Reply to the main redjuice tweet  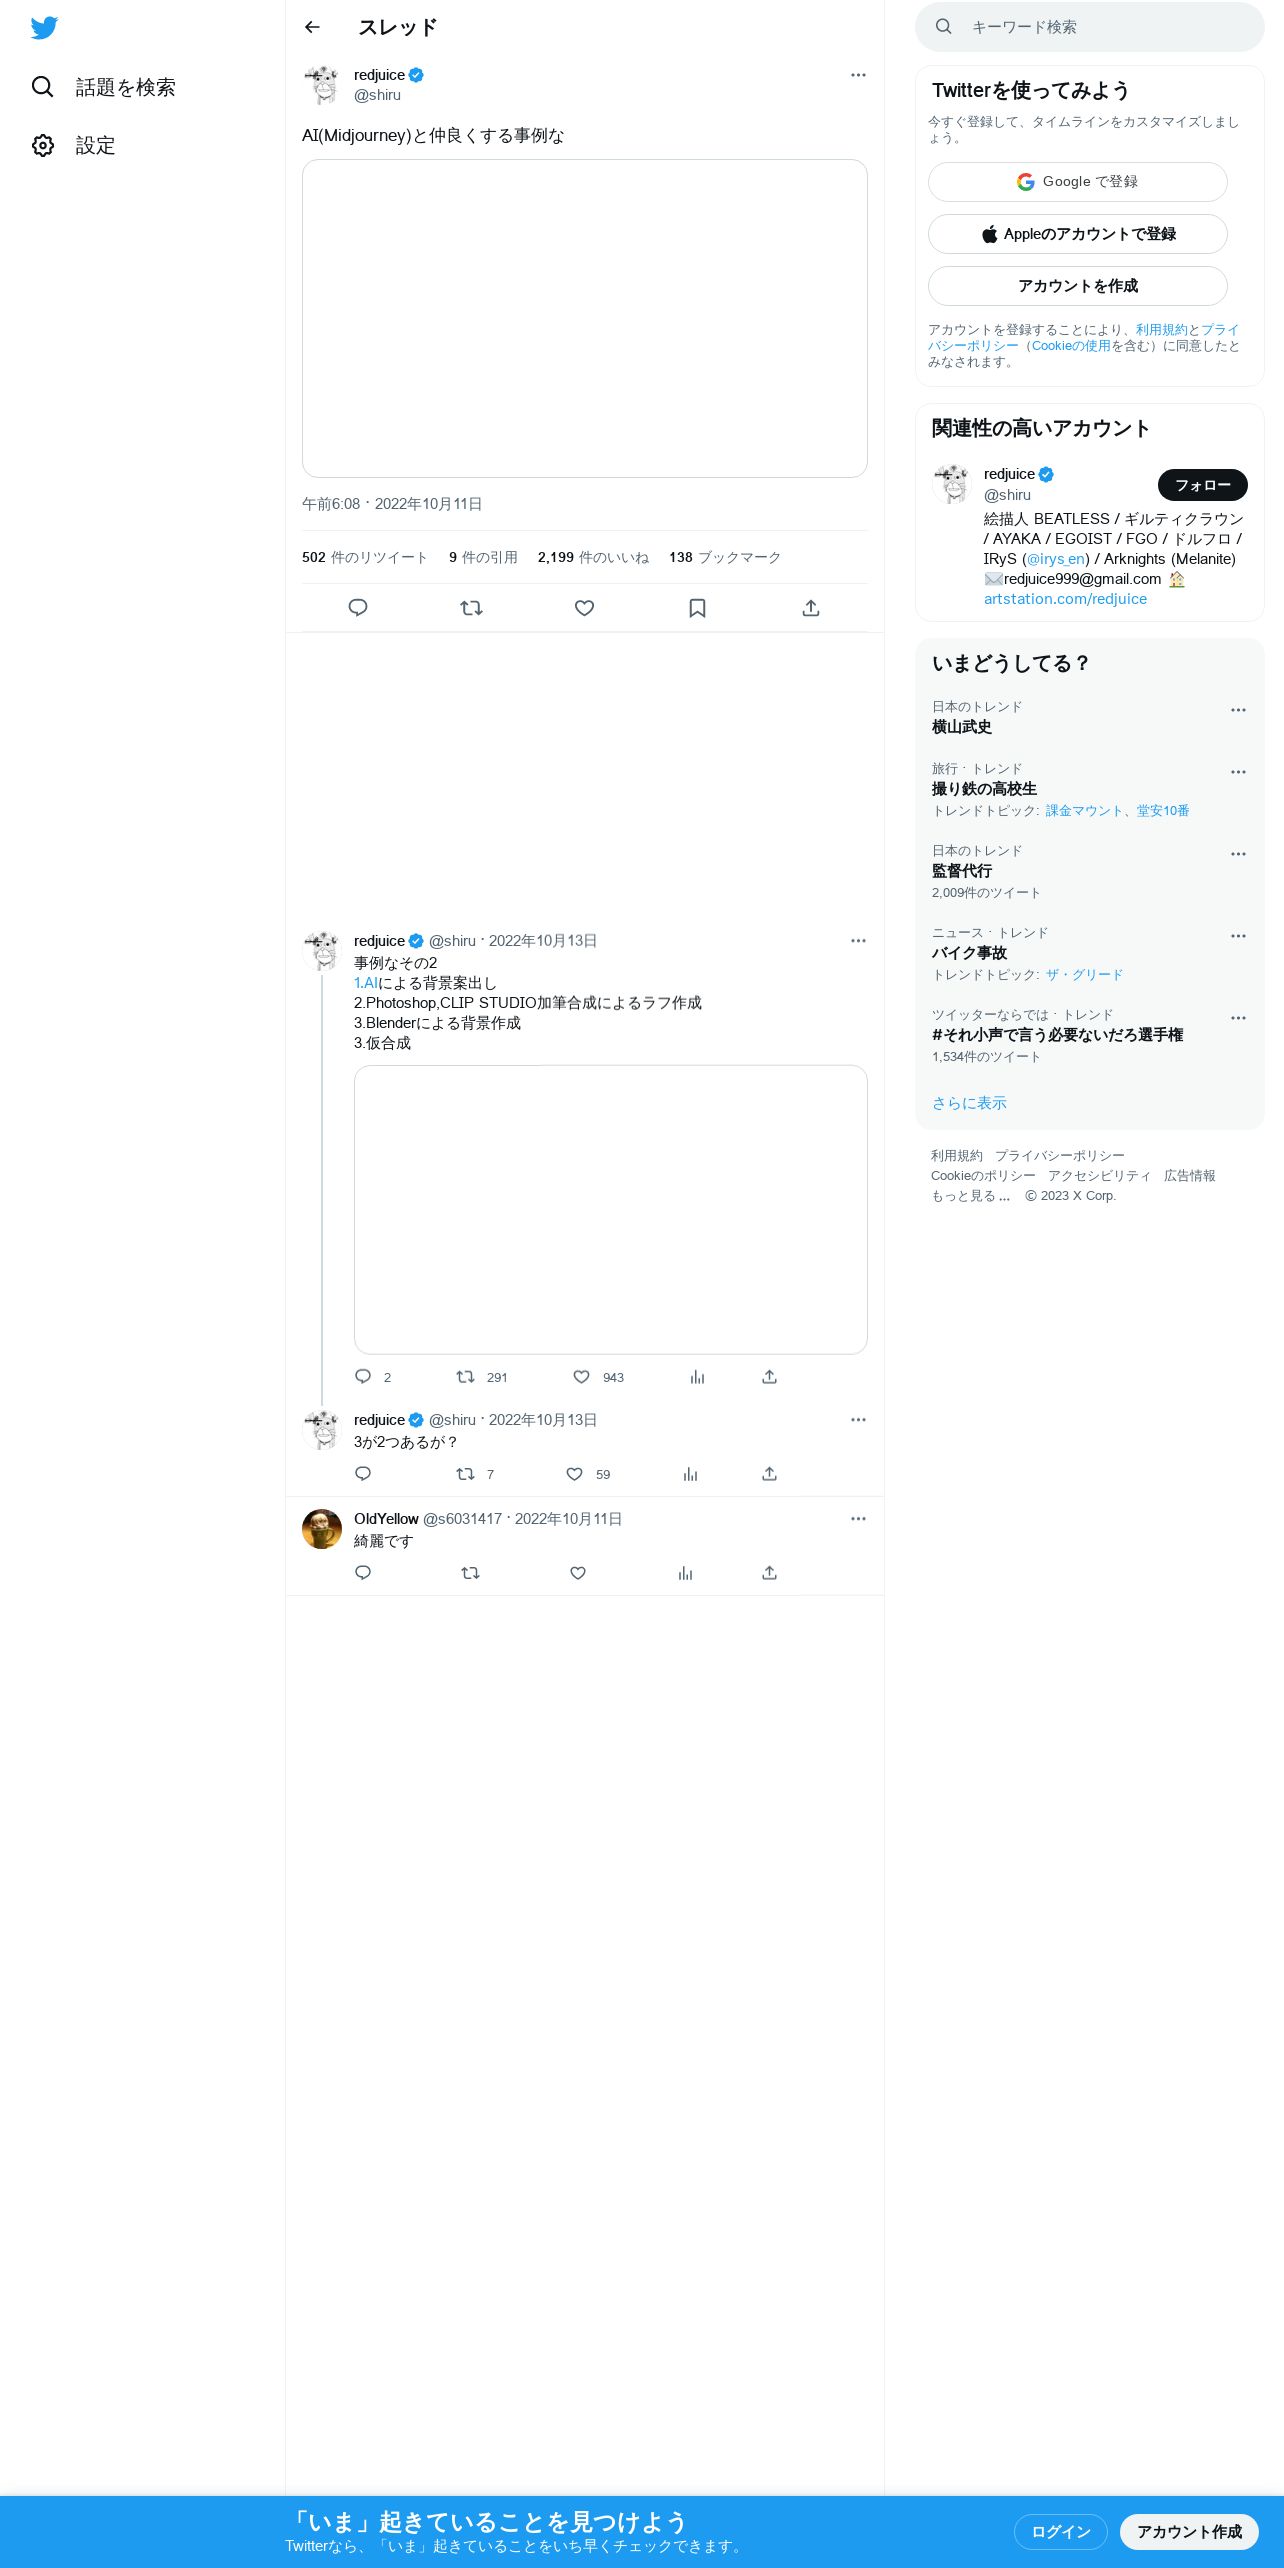[358, 608]
